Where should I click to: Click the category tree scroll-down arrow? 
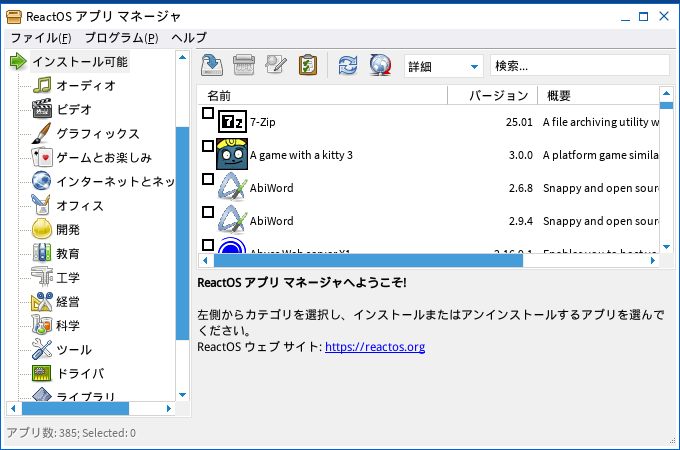coord(183,395)
